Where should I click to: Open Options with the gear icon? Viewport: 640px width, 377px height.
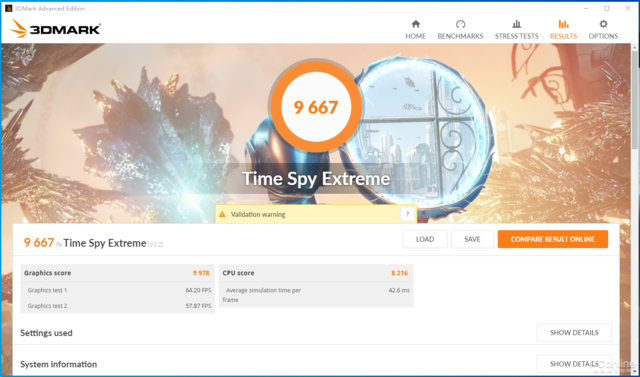coord(603,24)
